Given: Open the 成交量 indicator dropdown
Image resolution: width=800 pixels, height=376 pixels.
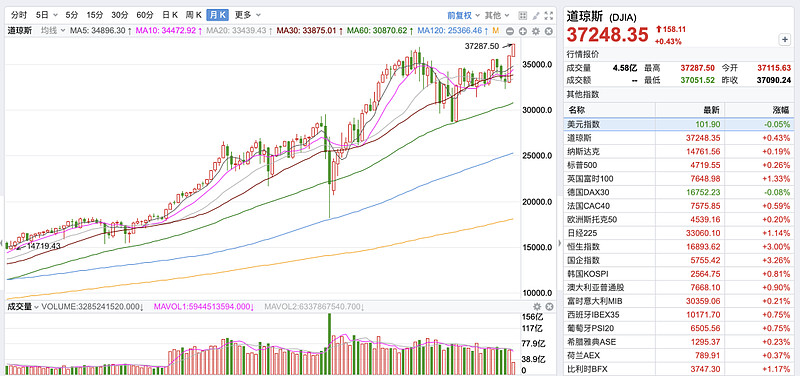Looking at the screenshot, I should click(22, 307).
